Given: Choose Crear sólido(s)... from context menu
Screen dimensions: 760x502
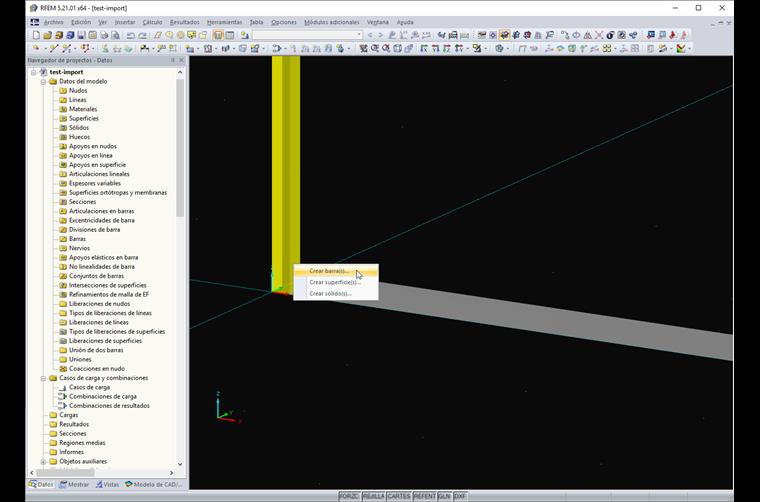Looking at the screenshot, I should (336, 293).
